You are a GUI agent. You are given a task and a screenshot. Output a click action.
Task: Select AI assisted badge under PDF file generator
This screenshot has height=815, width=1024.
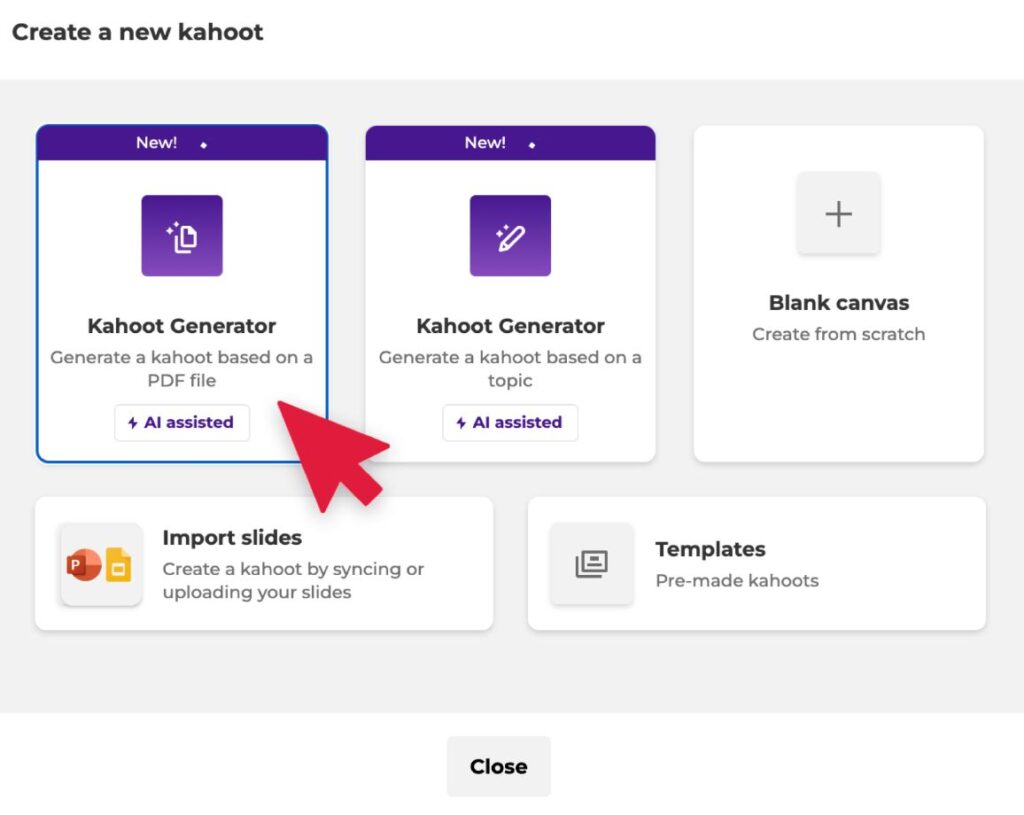coord(182,423)
